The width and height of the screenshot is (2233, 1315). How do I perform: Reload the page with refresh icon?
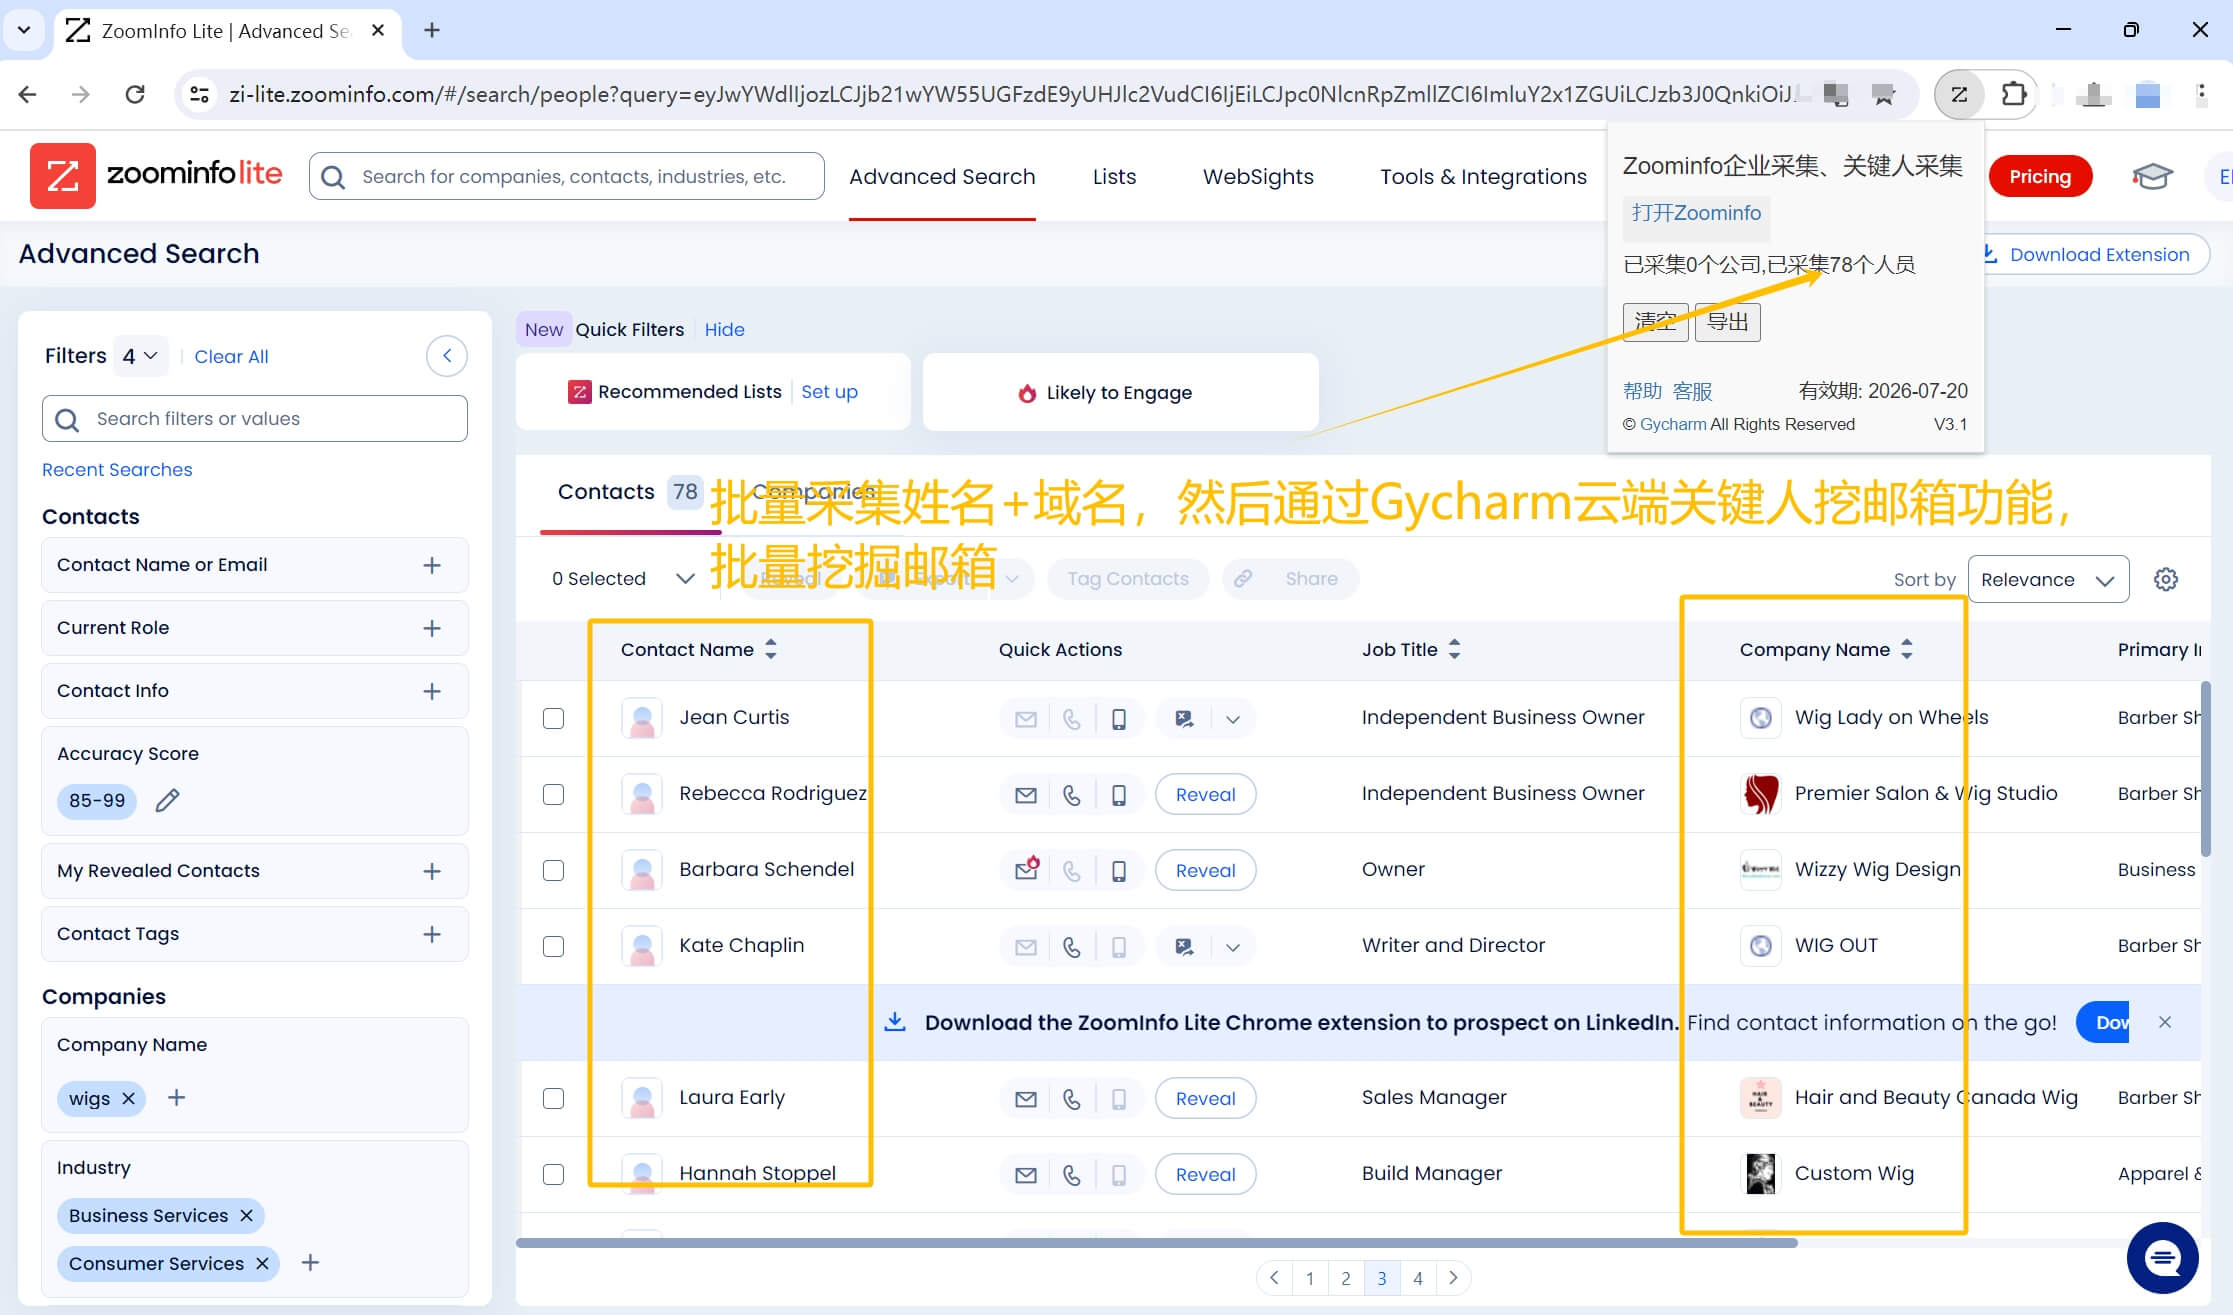[x=135, y=94]
